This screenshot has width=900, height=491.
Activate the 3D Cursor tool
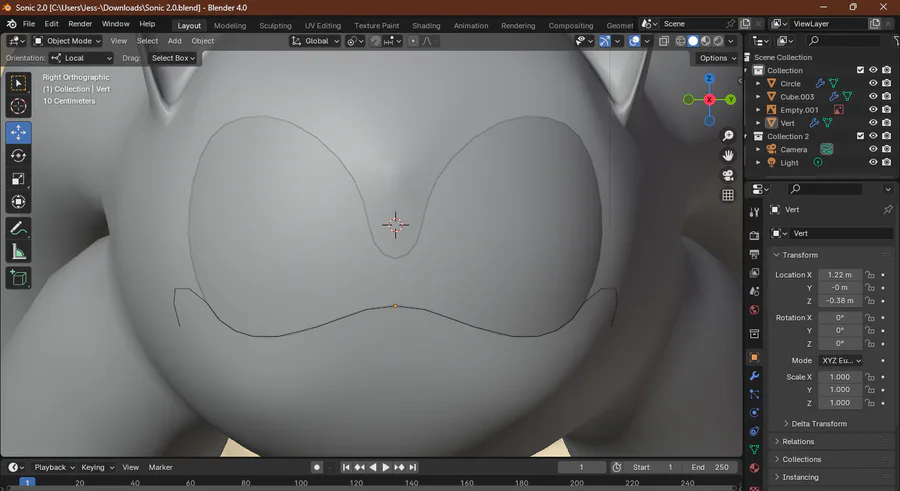click(x=18, y=106)
